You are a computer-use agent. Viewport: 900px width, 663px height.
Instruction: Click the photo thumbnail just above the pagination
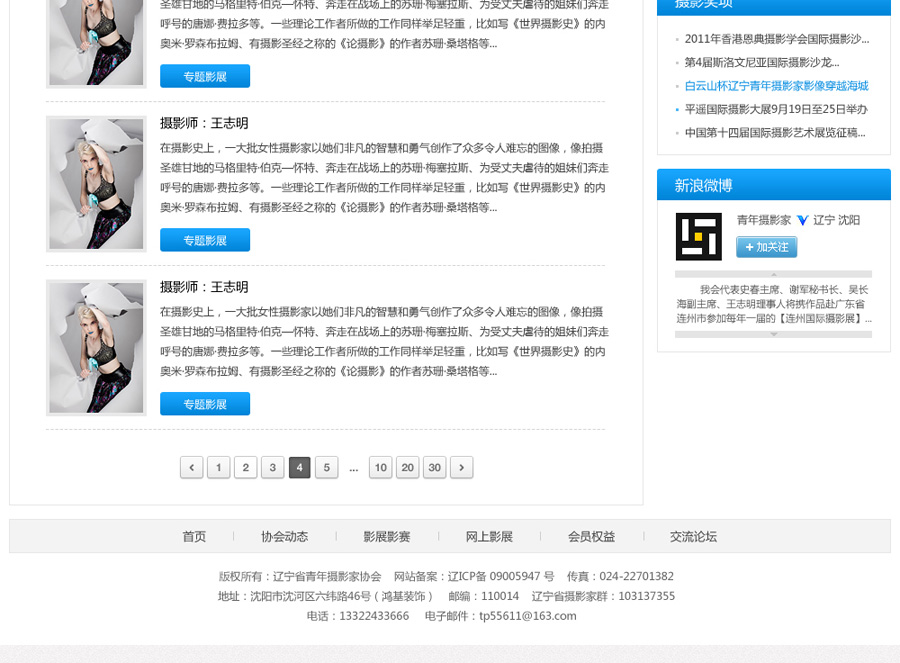coord(96,347)
